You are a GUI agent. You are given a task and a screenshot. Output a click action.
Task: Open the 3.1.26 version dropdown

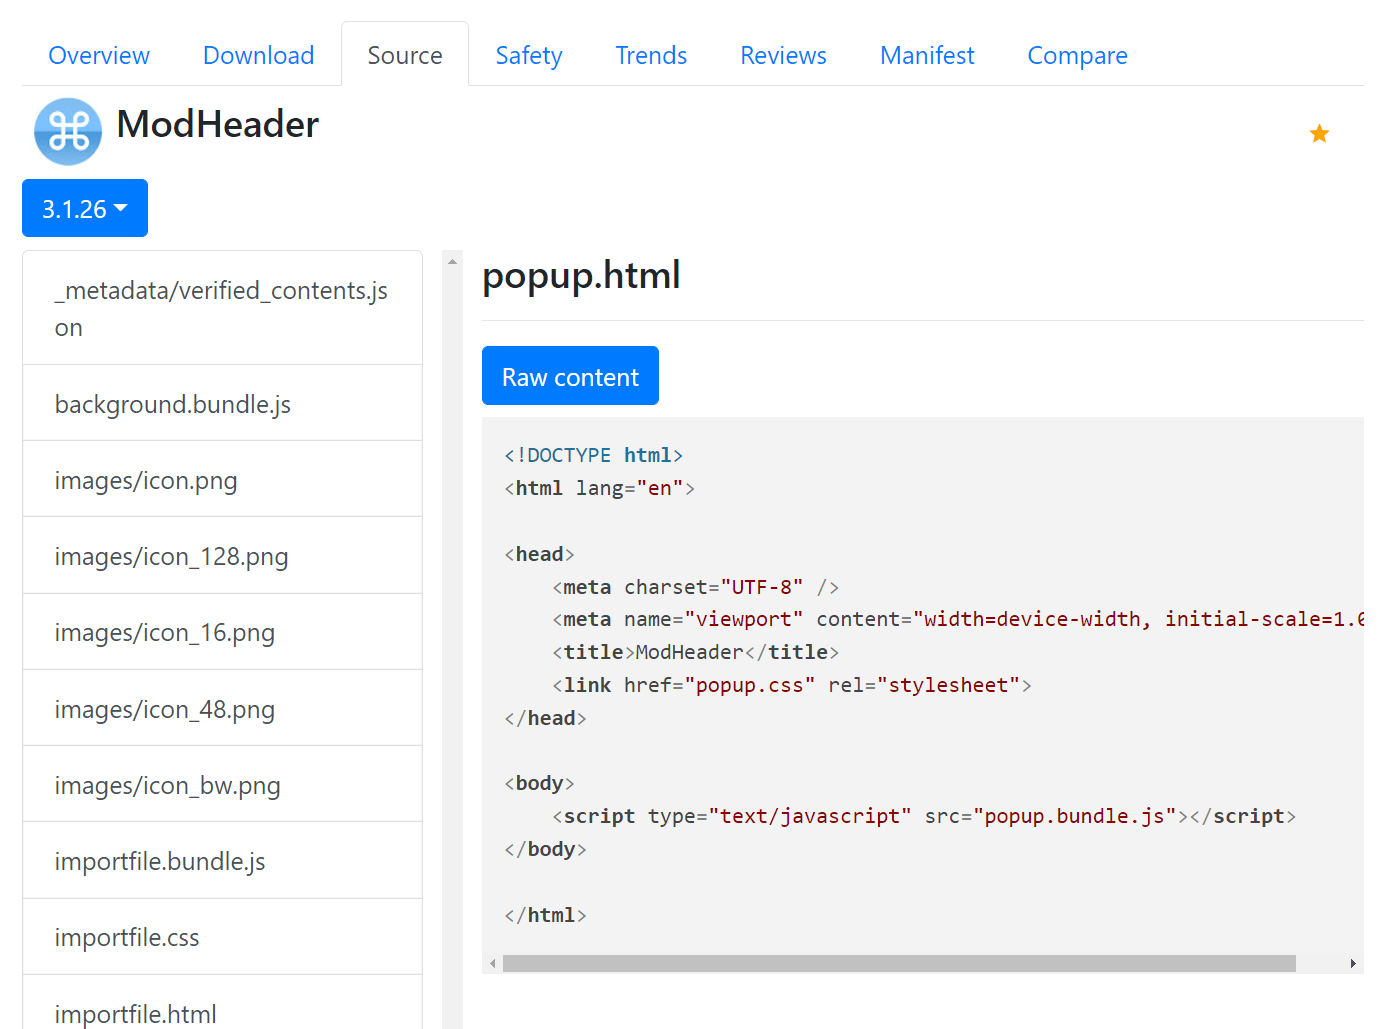tap(85, 208)
